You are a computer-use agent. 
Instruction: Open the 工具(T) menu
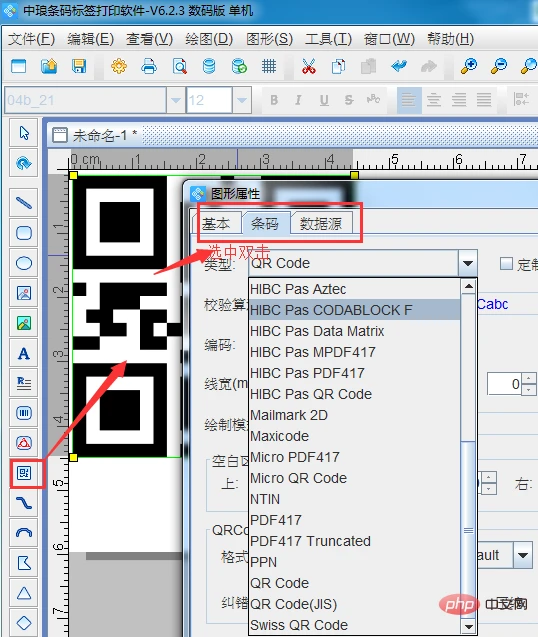click(328, 39)
